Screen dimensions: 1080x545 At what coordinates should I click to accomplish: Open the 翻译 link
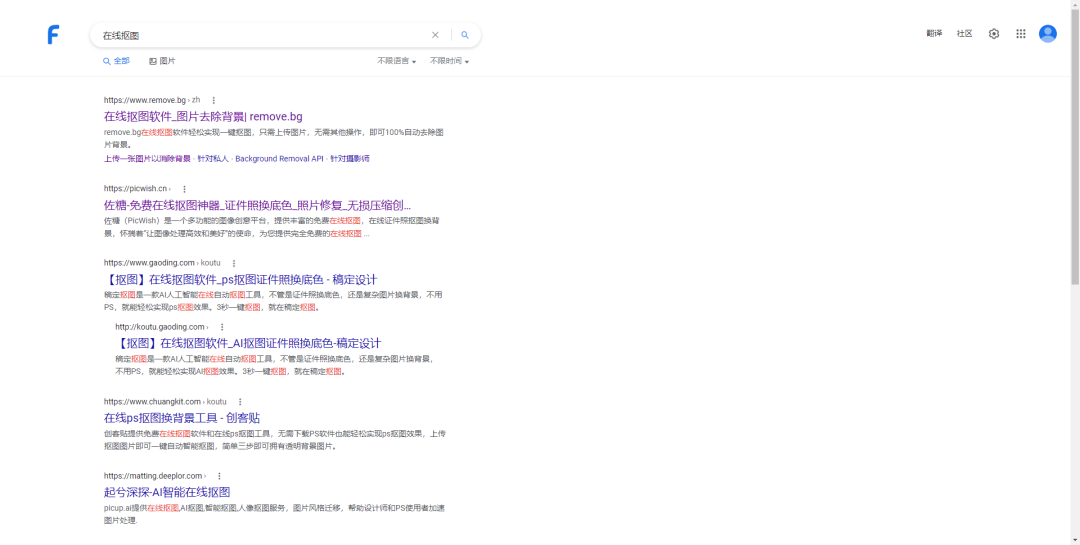click(934, 34)
